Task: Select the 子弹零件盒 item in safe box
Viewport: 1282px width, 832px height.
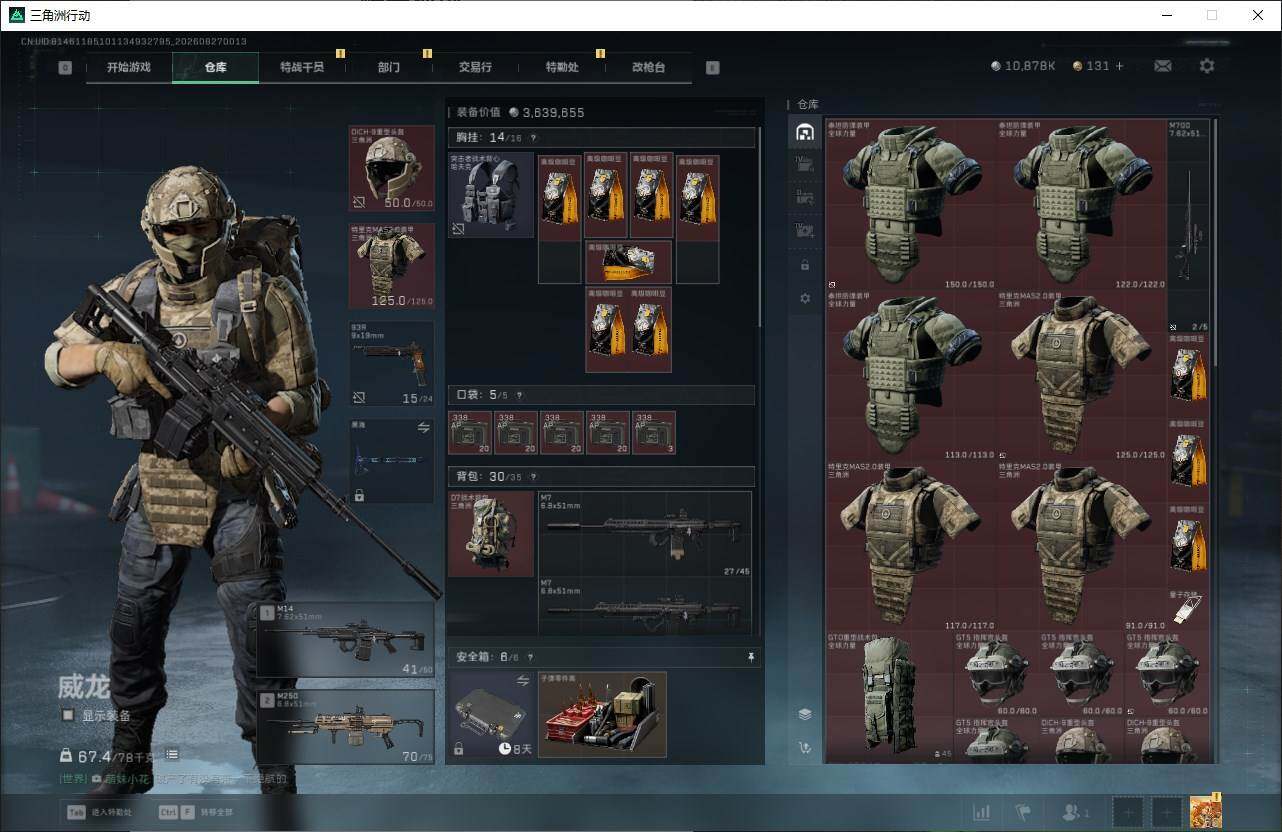Action: point(603,715)
